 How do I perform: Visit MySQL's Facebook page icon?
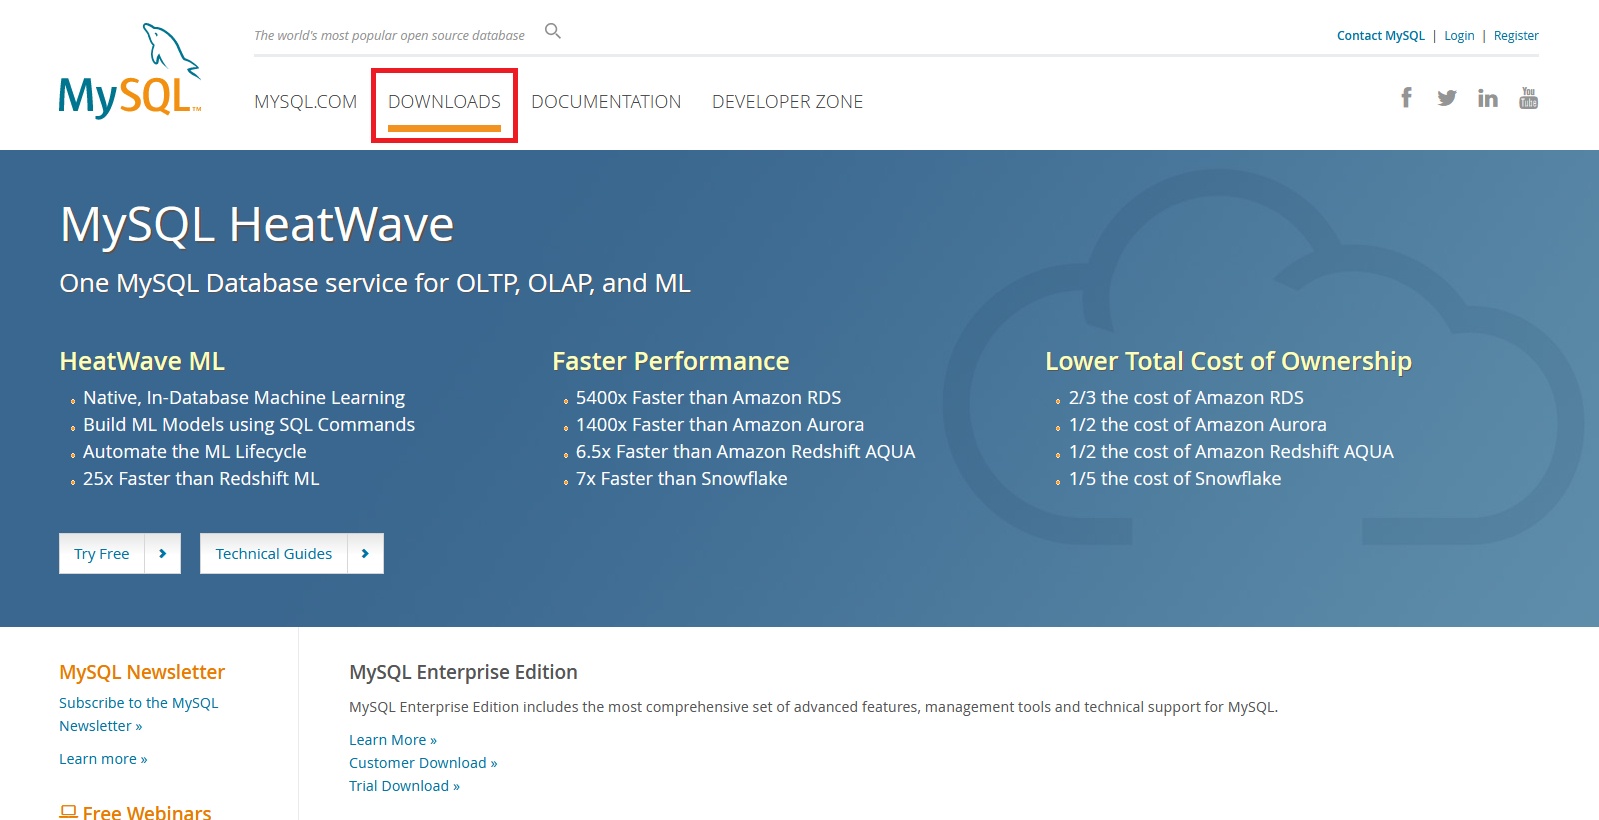click(1407, 97)
